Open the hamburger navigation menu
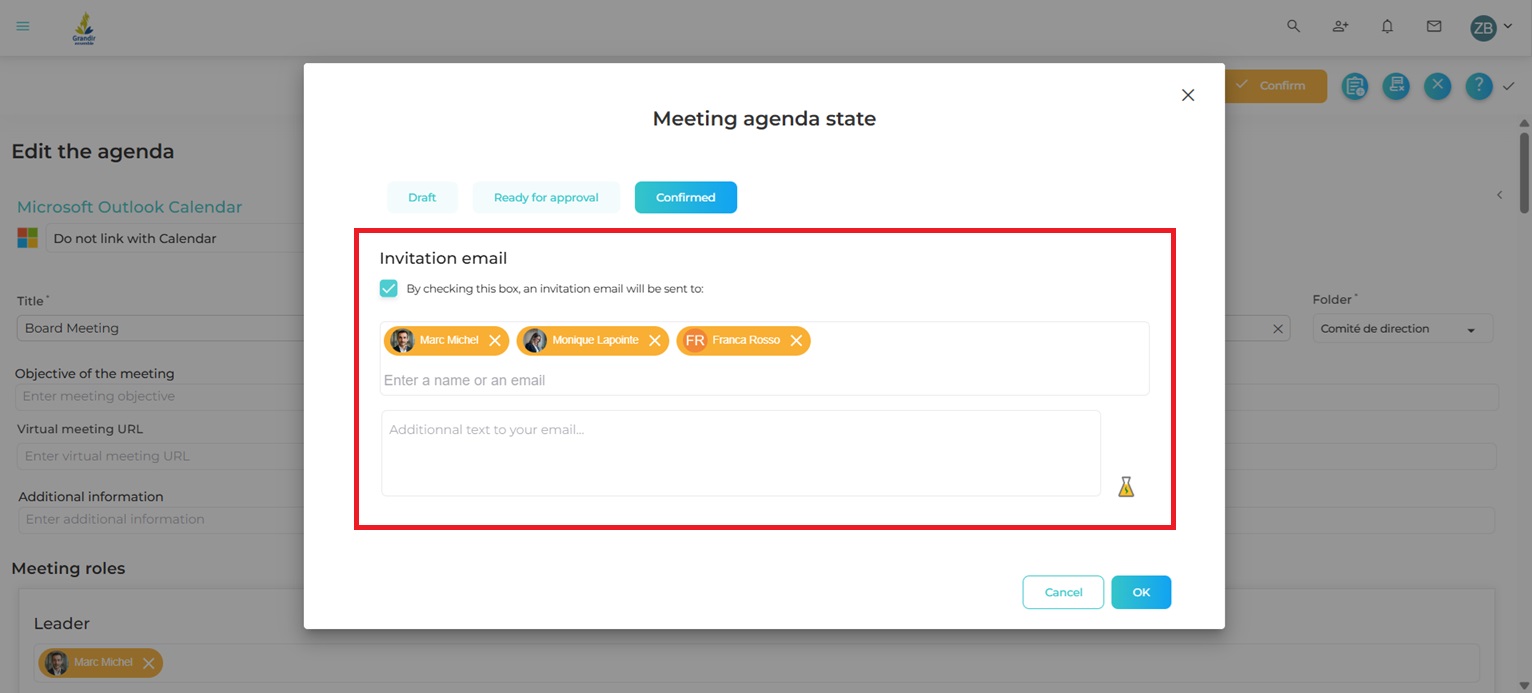The image size is (1532, 693). coord(23,27)
